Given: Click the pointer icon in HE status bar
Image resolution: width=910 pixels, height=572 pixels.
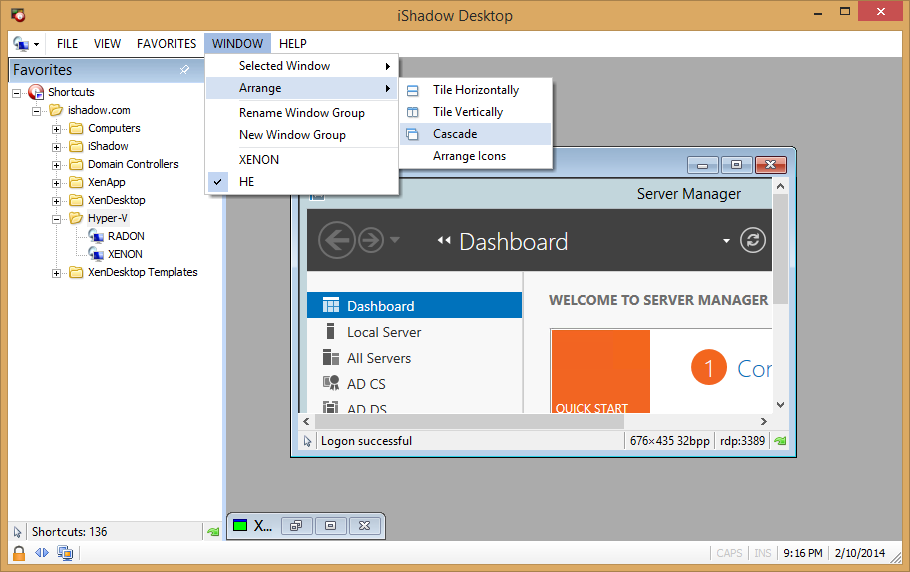Looking at the screenshot, I should click(x=308, y=441).
